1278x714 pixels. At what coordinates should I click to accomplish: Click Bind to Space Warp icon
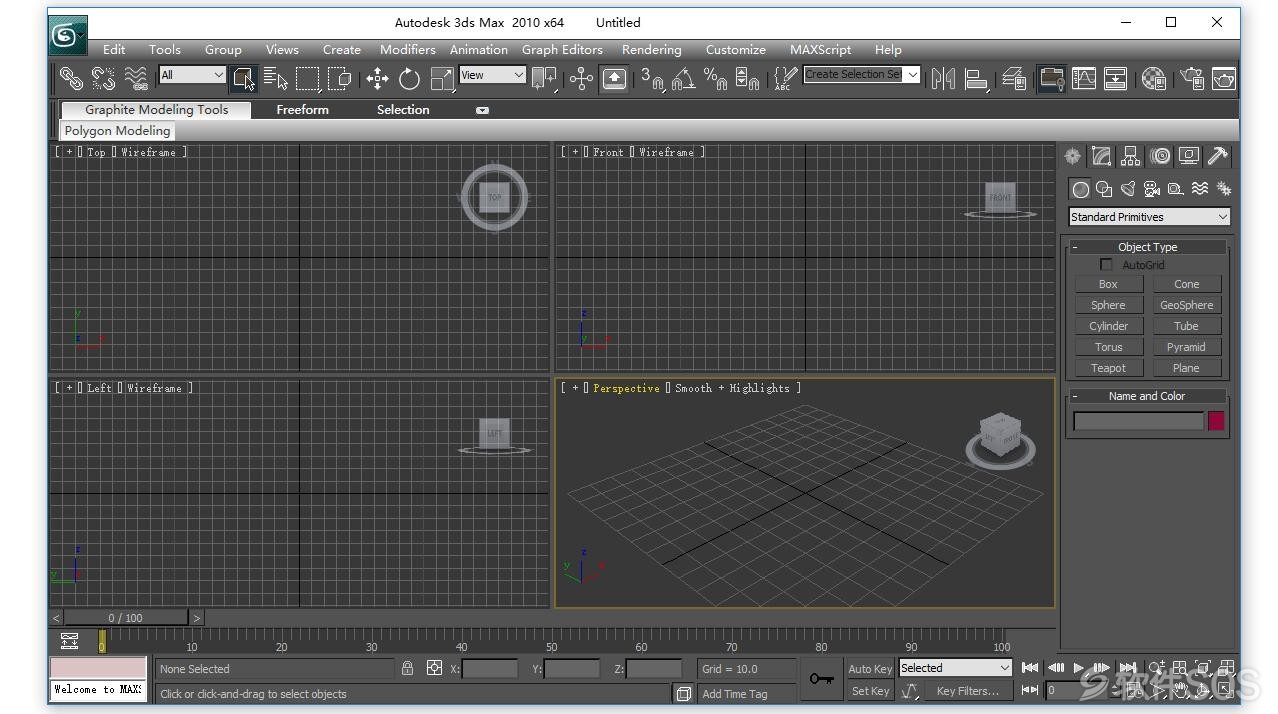coord(136,78)
